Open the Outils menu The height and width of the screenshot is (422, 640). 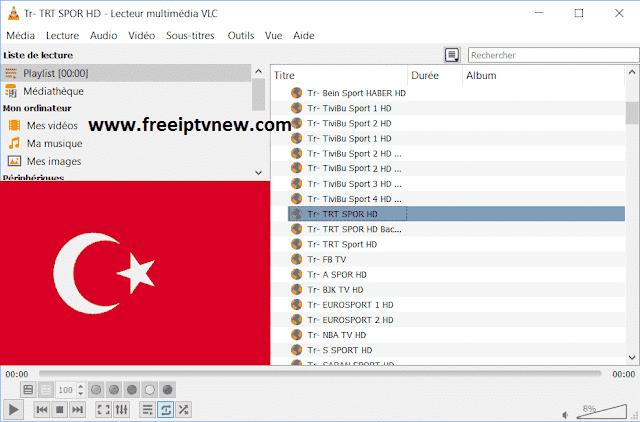point(241,36)
